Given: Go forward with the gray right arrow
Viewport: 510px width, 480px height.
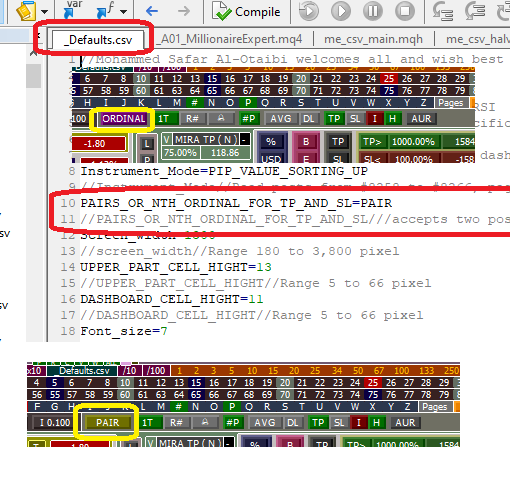Looking at the screenshot, I should pos(184,11).
